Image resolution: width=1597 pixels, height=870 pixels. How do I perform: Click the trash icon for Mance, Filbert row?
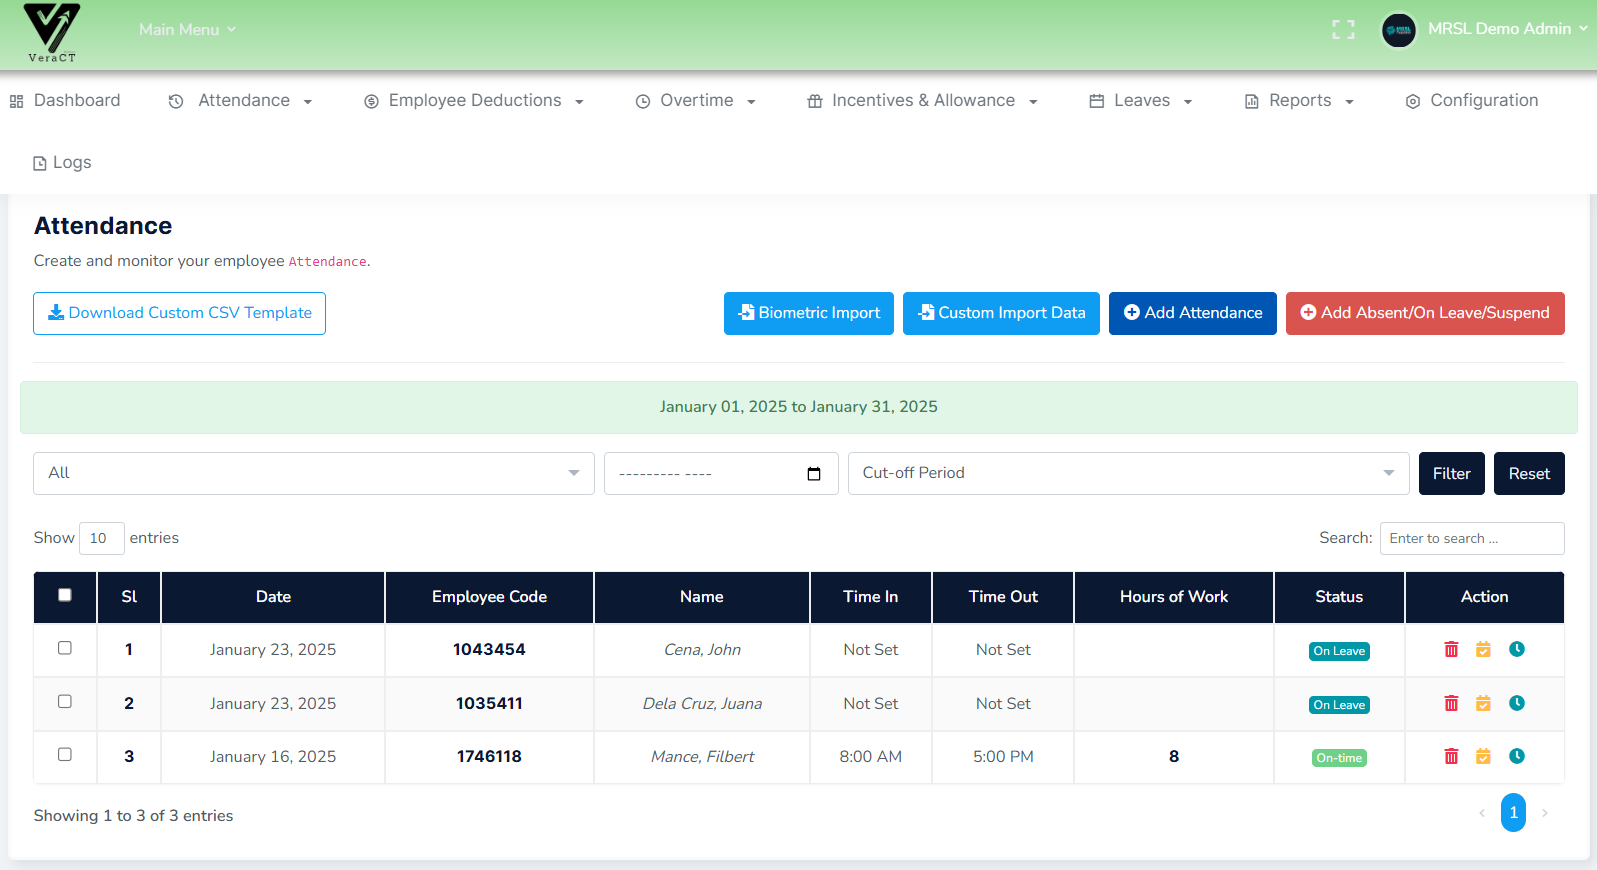point(1451,757)
